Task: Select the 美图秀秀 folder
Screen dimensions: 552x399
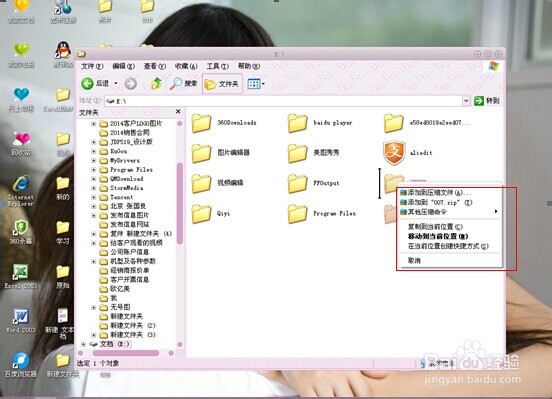Action: click(313, 153)
